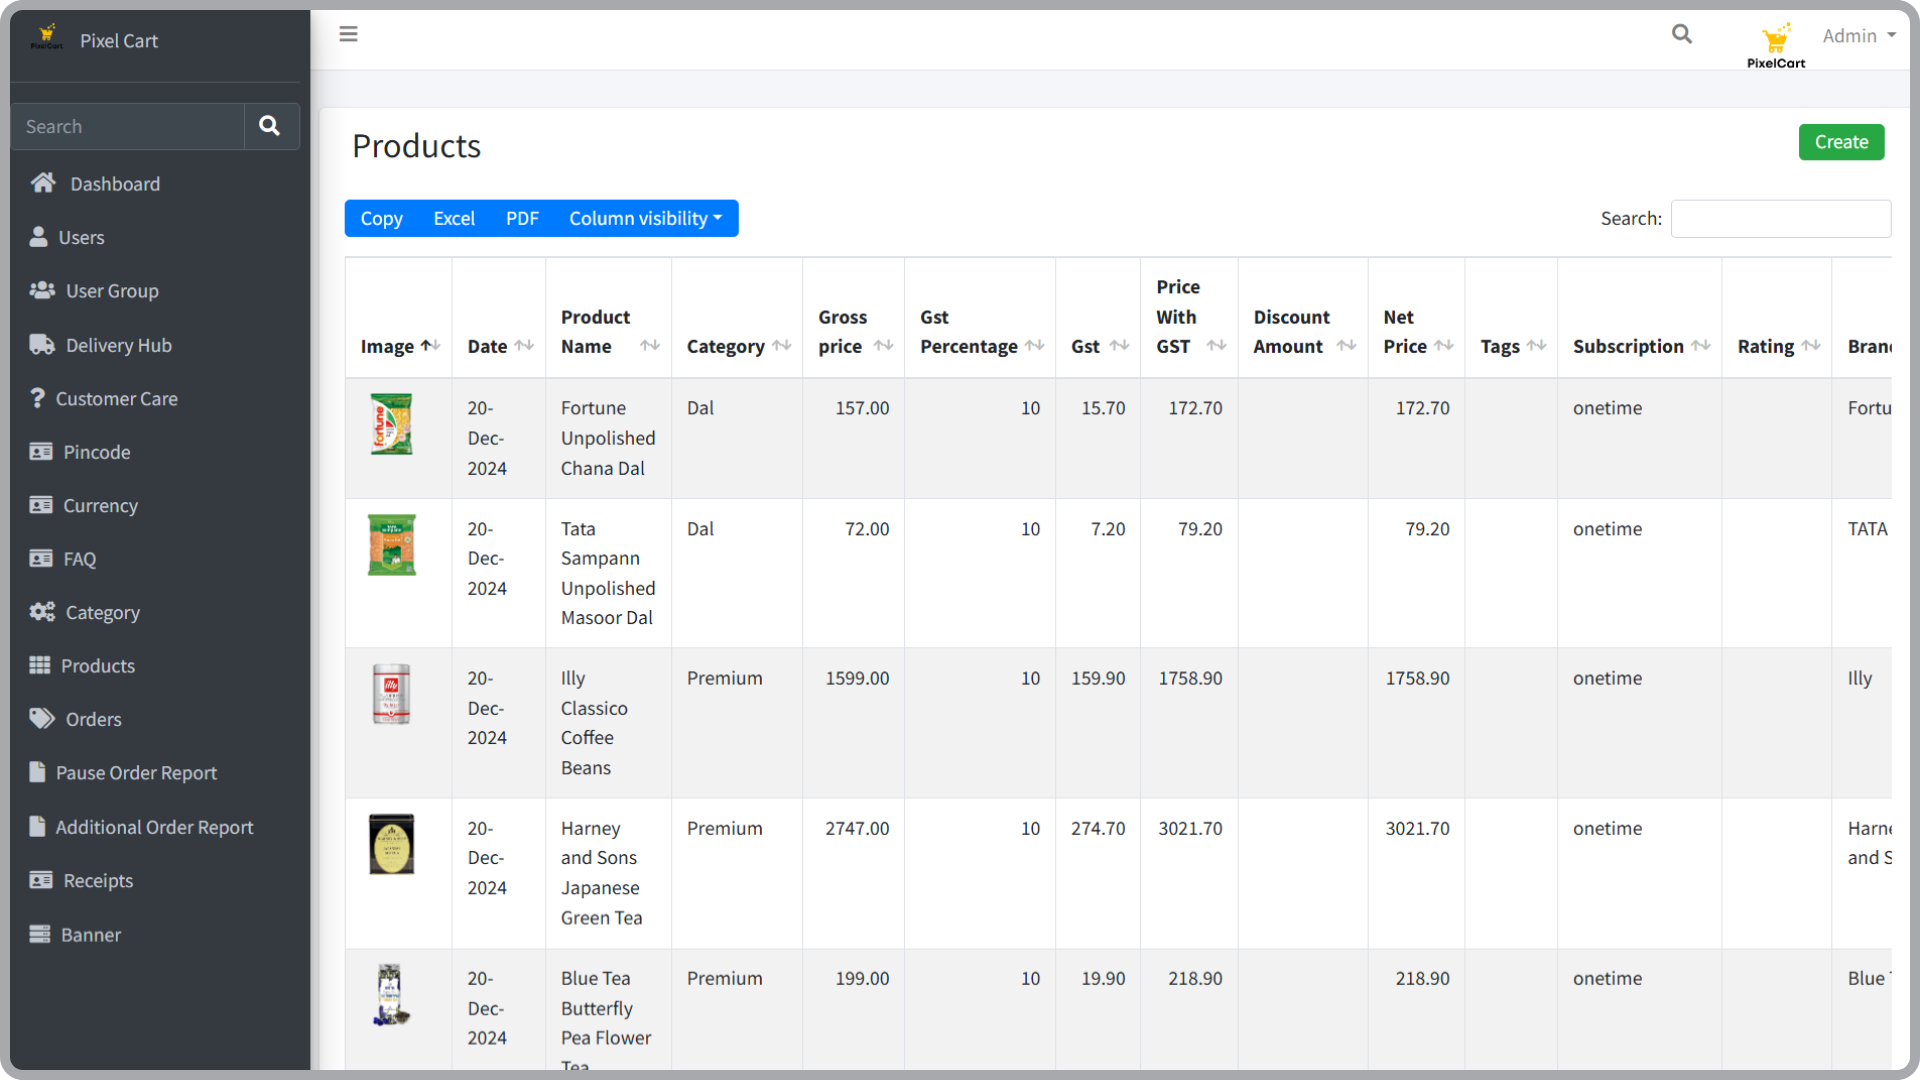Viewport: 1920px width, 1080px height.
Task: Open the Column visibility dropdown
Action: pyautogui.click(x=645, y=218)
